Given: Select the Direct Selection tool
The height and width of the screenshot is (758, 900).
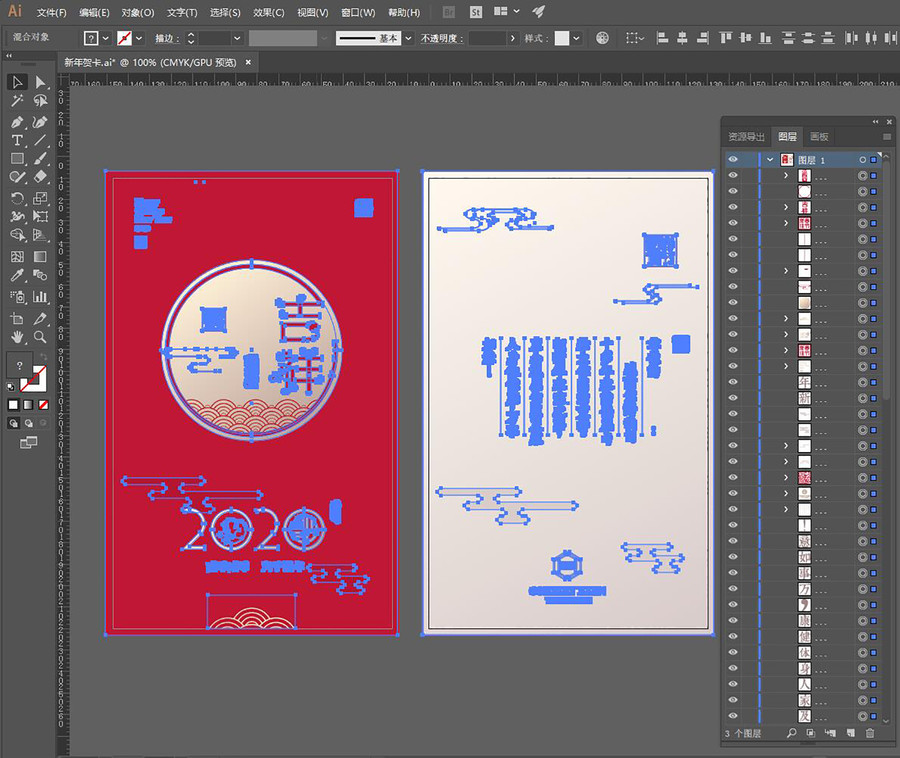Looking at the screenshot, I should (x=40, y=82).
